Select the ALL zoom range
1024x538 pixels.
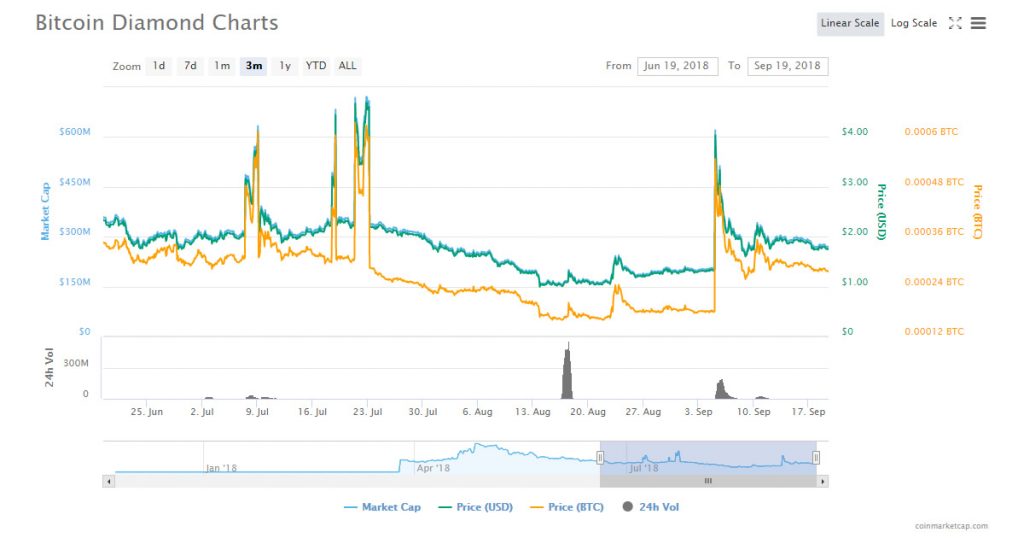(347, 66)
